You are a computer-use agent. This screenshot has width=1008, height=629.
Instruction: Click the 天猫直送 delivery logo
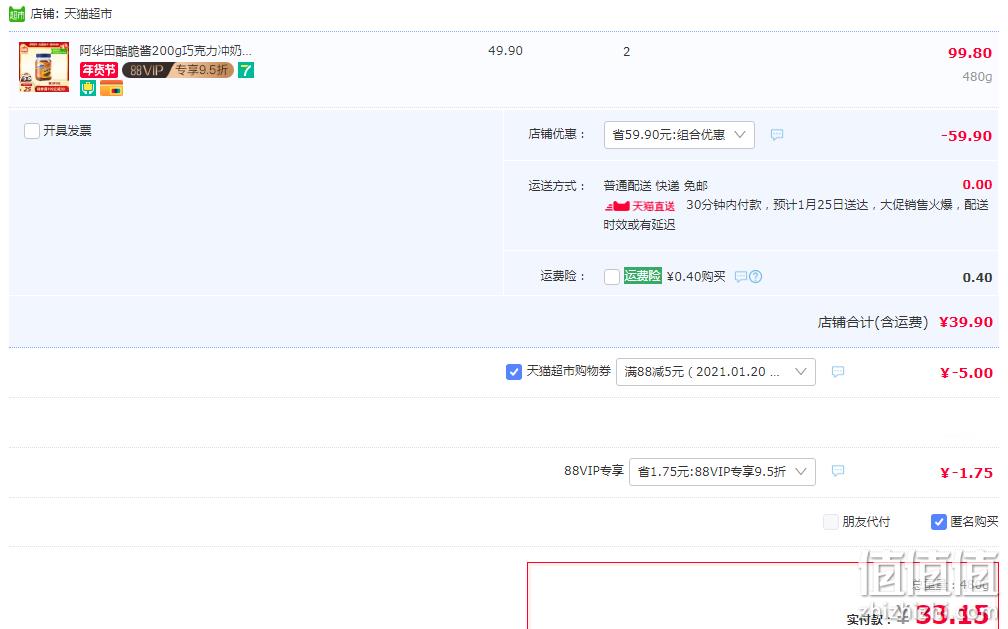click(640, 206)
